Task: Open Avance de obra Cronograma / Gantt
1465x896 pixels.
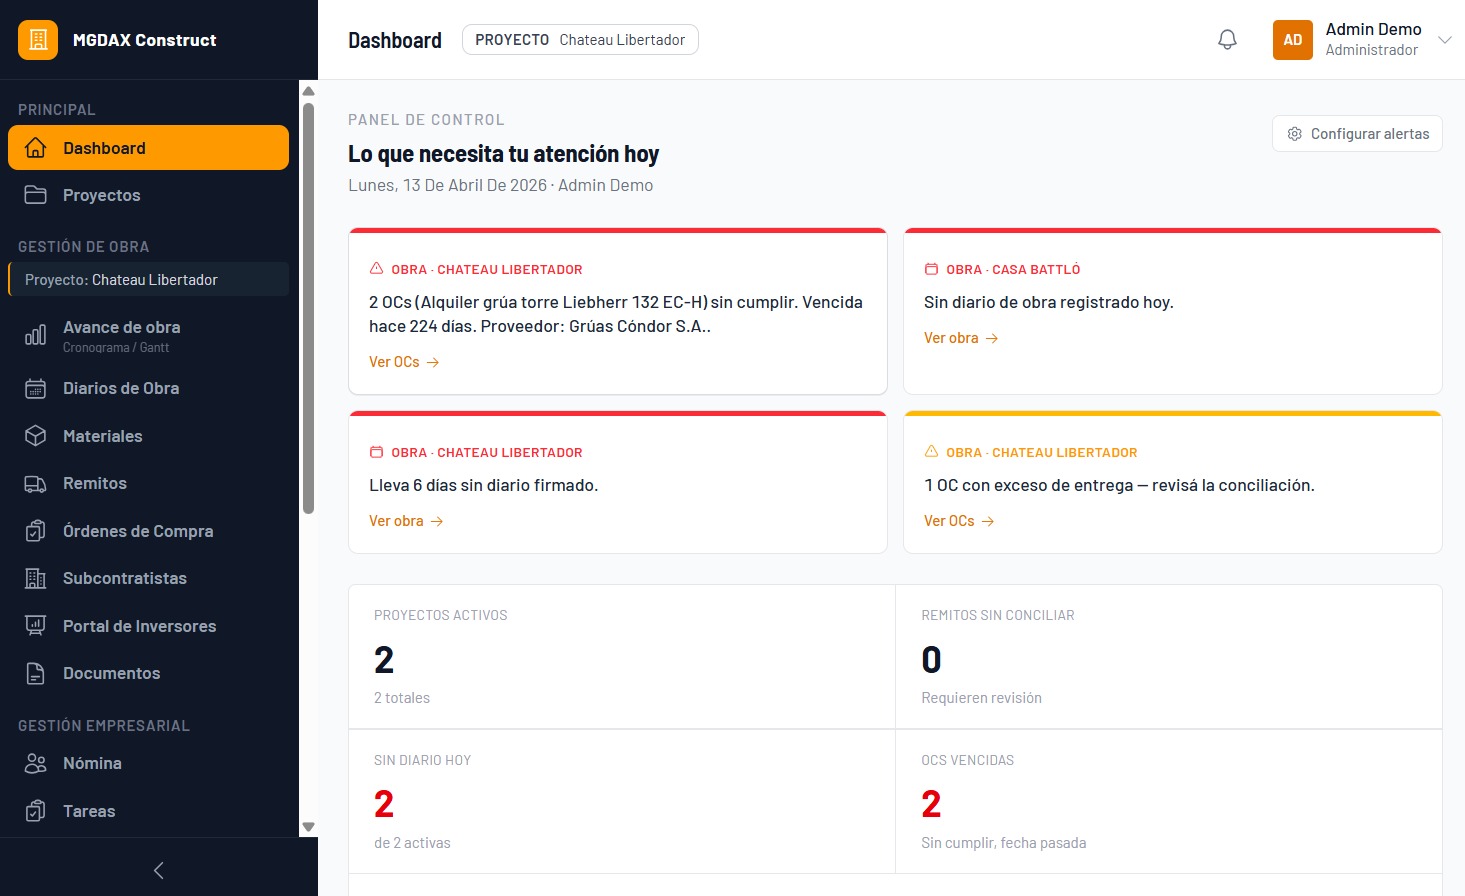Action: coord(121,336)
